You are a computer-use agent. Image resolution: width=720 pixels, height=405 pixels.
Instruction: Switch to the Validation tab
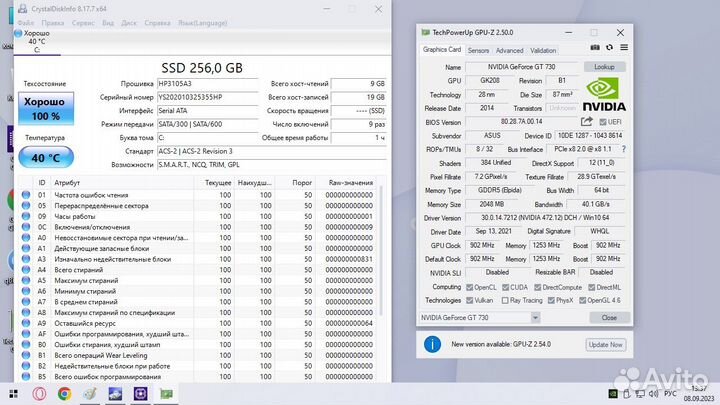pyautogui.click(x=543, y=51)
